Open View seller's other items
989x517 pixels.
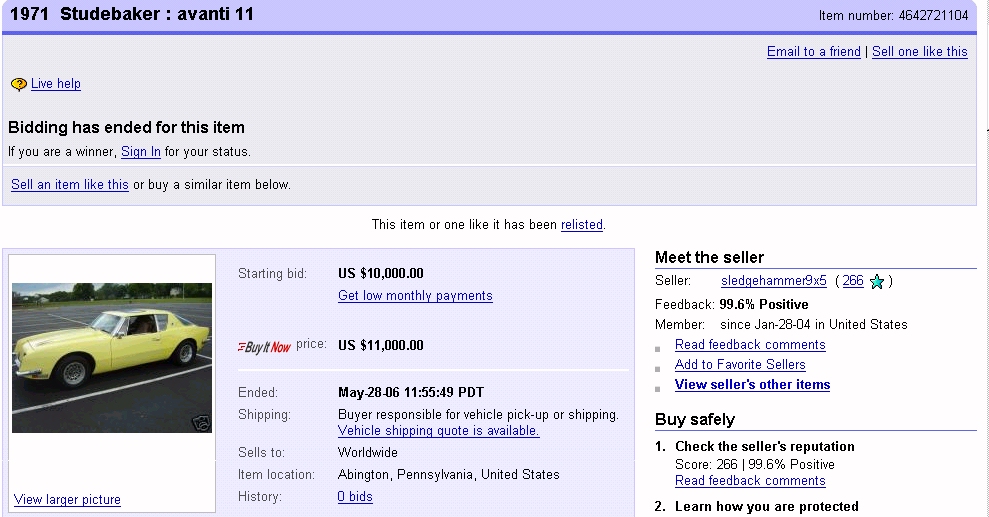coord(752,385)
